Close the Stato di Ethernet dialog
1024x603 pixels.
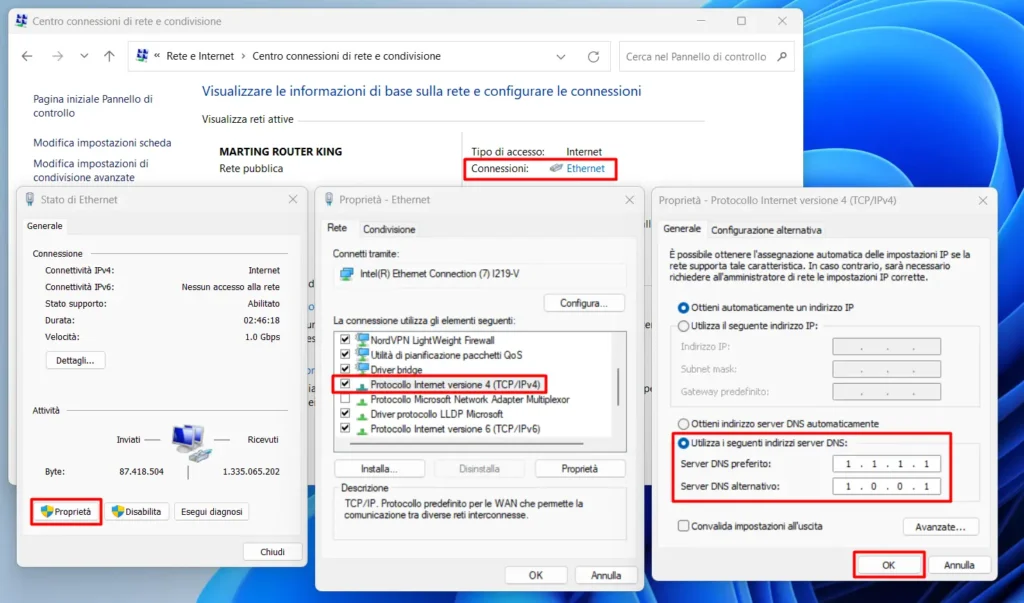click(x=293, y=199)
